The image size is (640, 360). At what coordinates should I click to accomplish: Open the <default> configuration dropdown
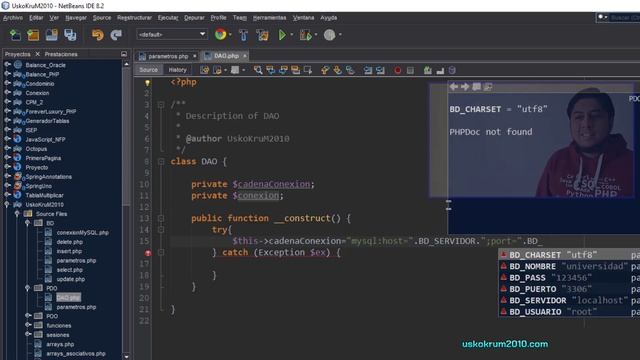pos(171,35)
